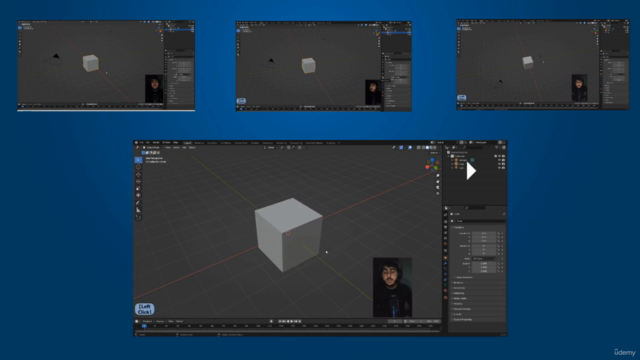Hide the Camera in outliner
This screenshot has width=640, height=360.
coord(499,160)
